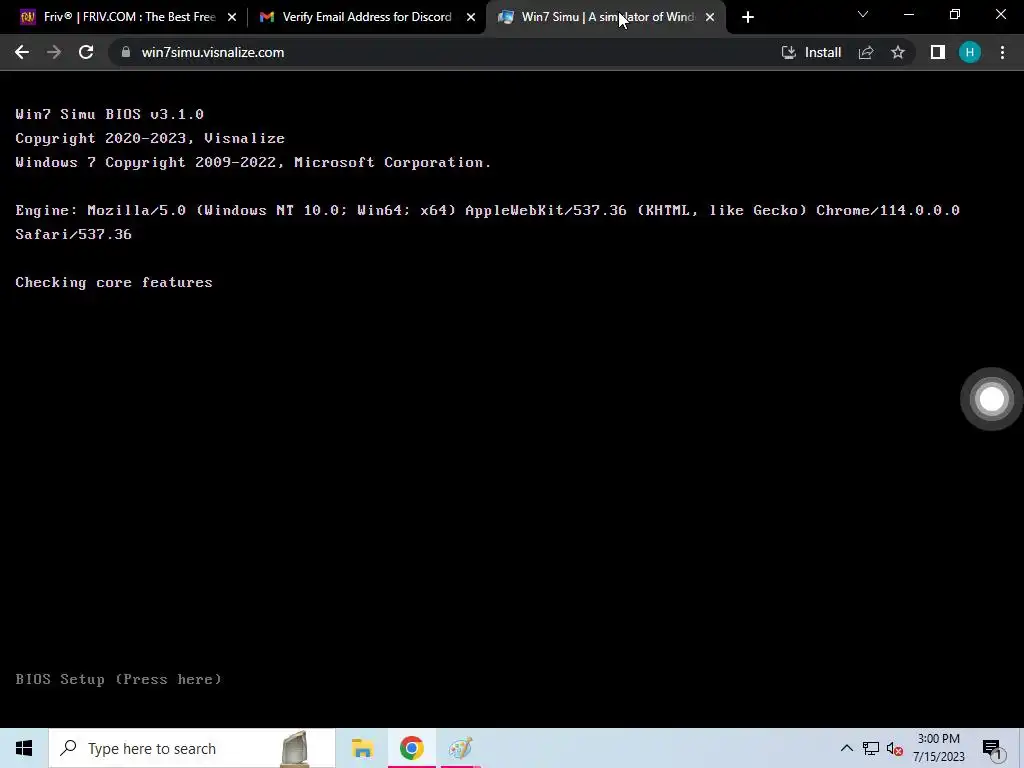Click the muted volume tray icon
The image size is (1024, 768).
895,748
